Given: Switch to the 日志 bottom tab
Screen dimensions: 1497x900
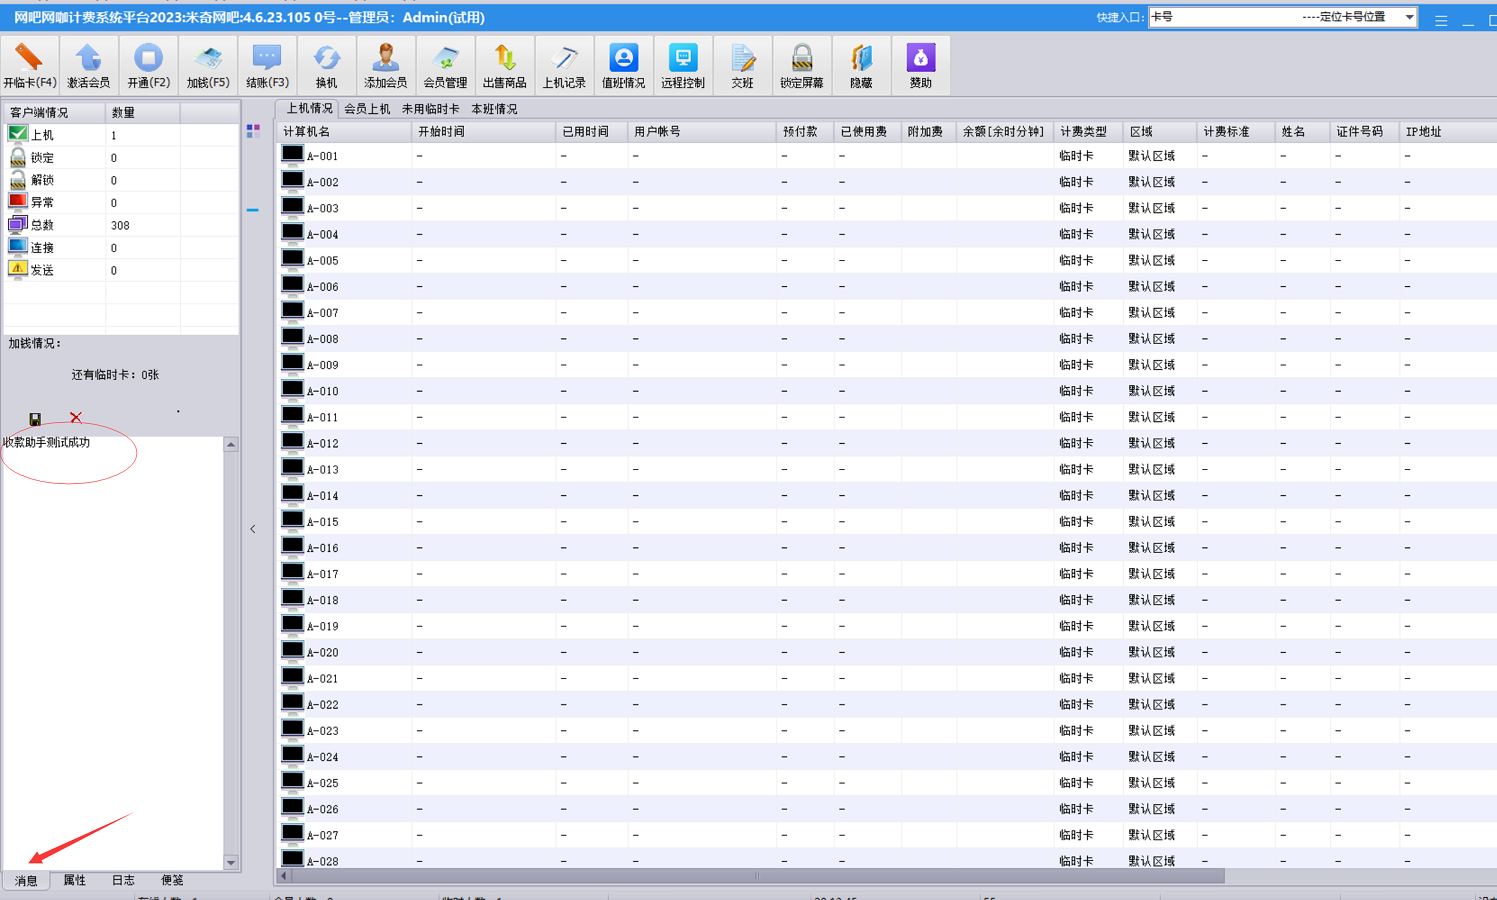Looking at the screenshot, I should [123, 880].
